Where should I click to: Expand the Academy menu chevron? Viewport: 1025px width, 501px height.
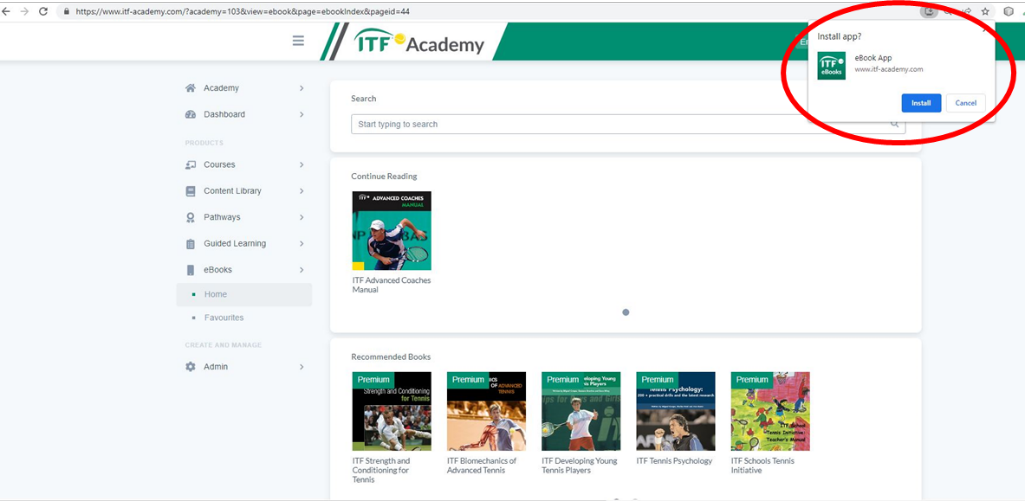301,88
